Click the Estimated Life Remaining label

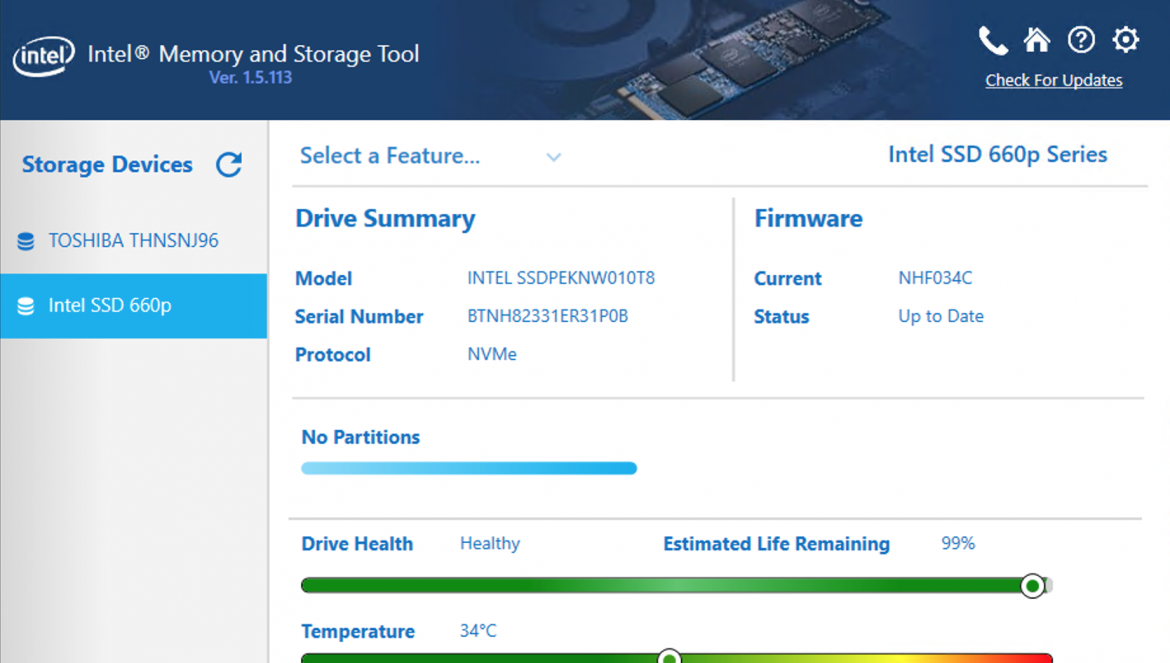tap(777, 544)
